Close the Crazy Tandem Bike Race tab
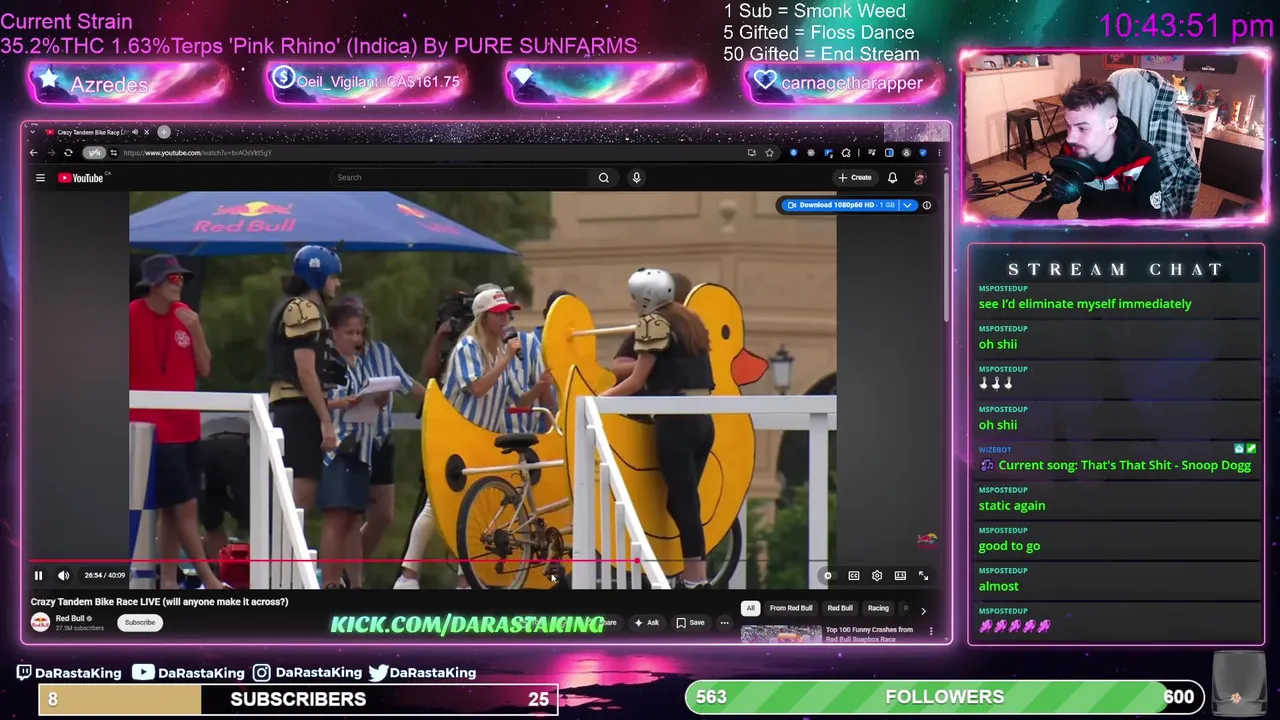The height and width of the screenshot is (720, 1280). [147, 132]
